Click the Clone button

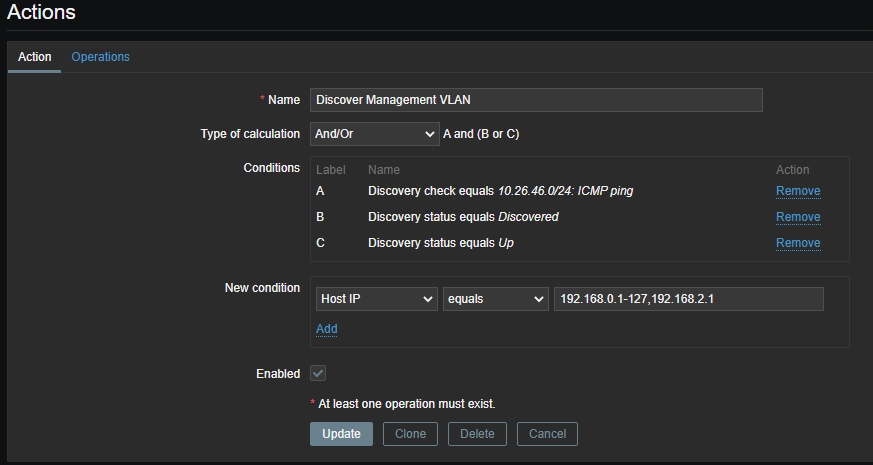(x=410, y=434)
